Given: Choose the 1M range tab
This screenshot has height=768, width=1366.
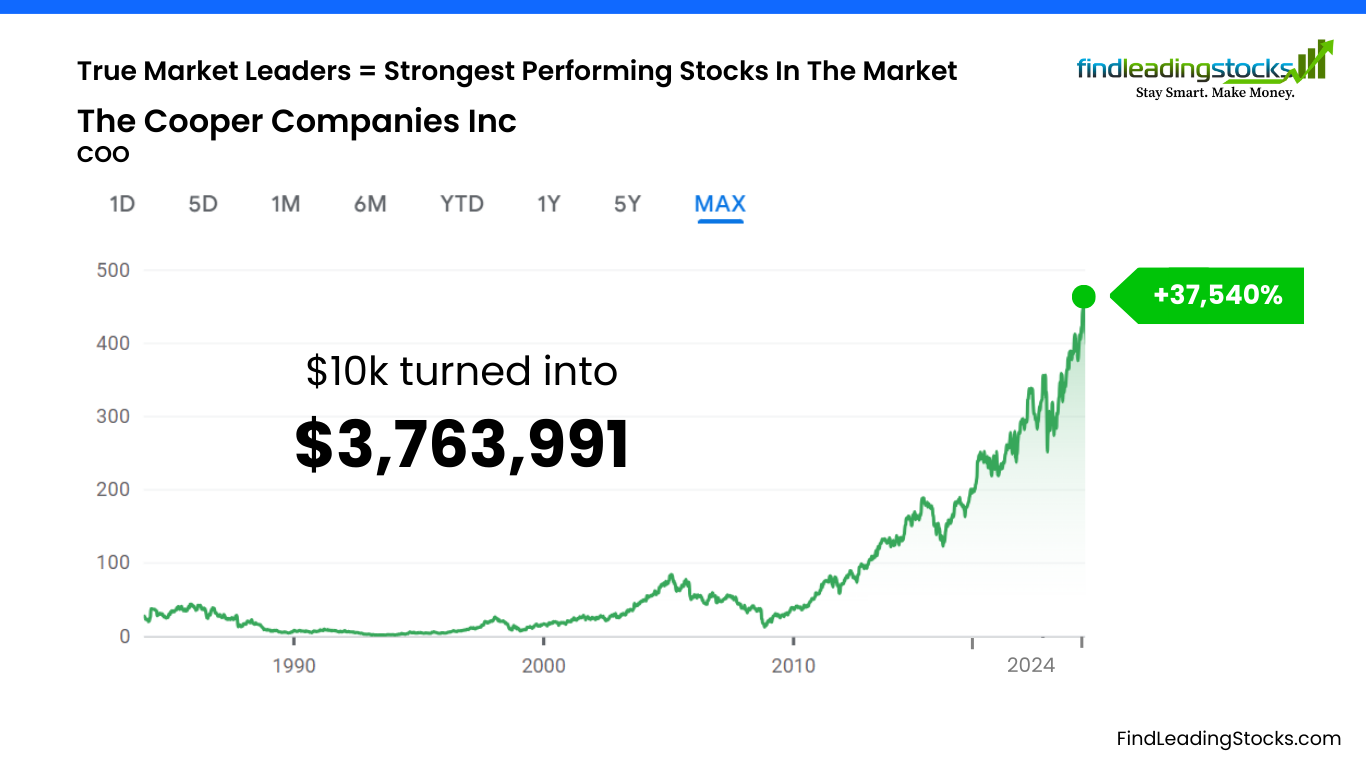Looking at the screenshot, I should tap(285, 204).
